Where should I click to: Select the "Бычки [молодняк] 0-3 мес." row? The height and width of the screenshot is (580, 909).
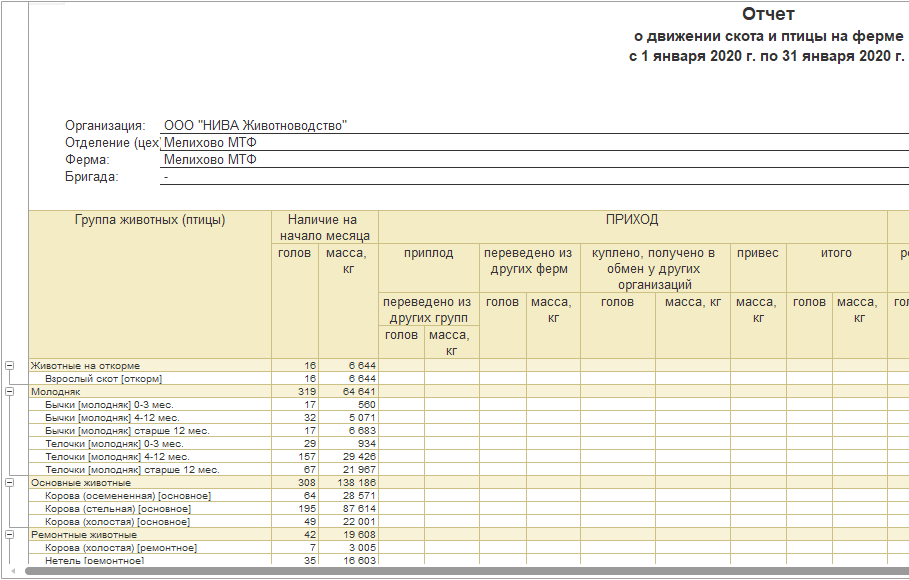[x=109, y=405]
